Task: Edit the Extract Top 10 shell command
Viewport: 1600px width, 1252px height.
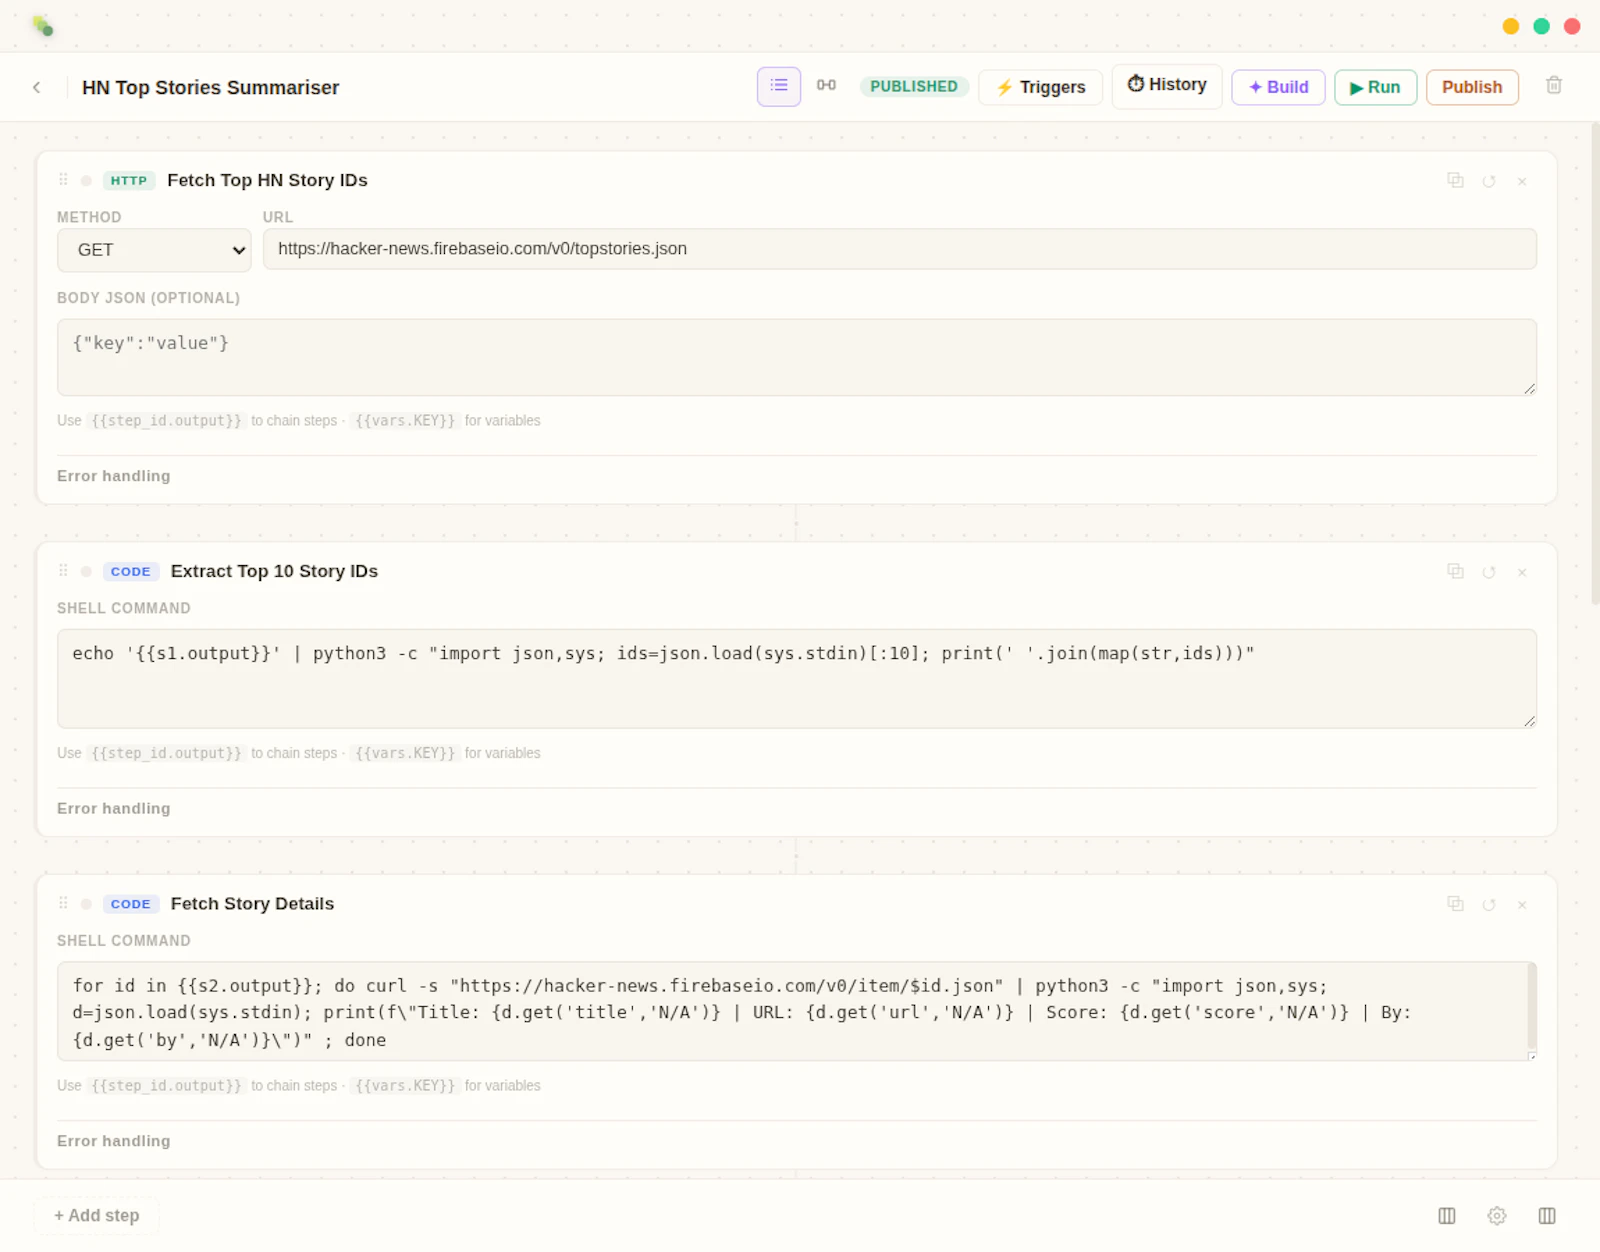Action: 796,678
